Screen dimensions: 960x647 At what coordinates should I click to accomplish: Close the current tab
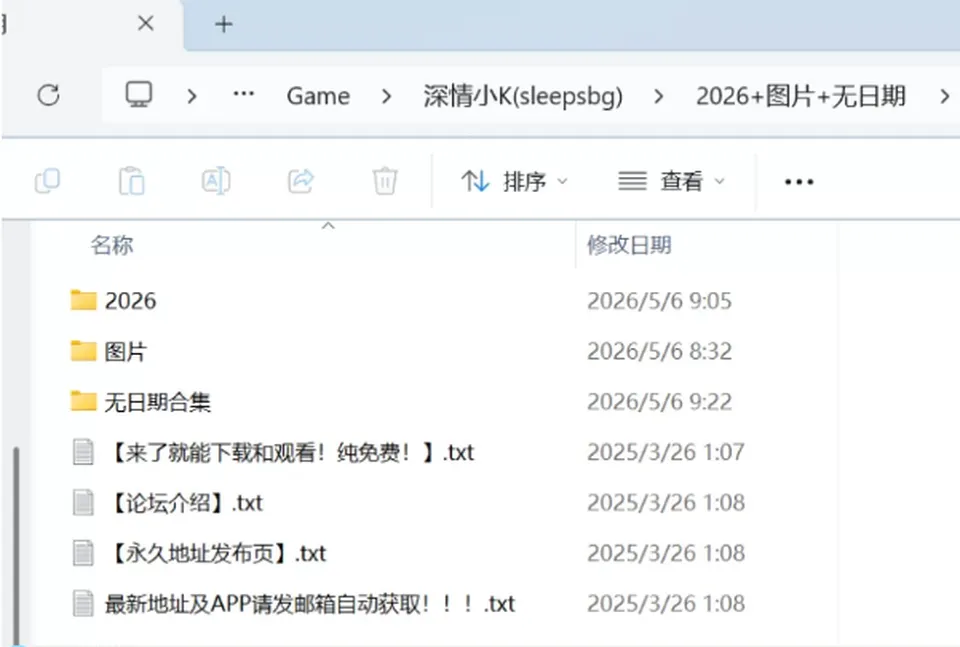(146, 24)
